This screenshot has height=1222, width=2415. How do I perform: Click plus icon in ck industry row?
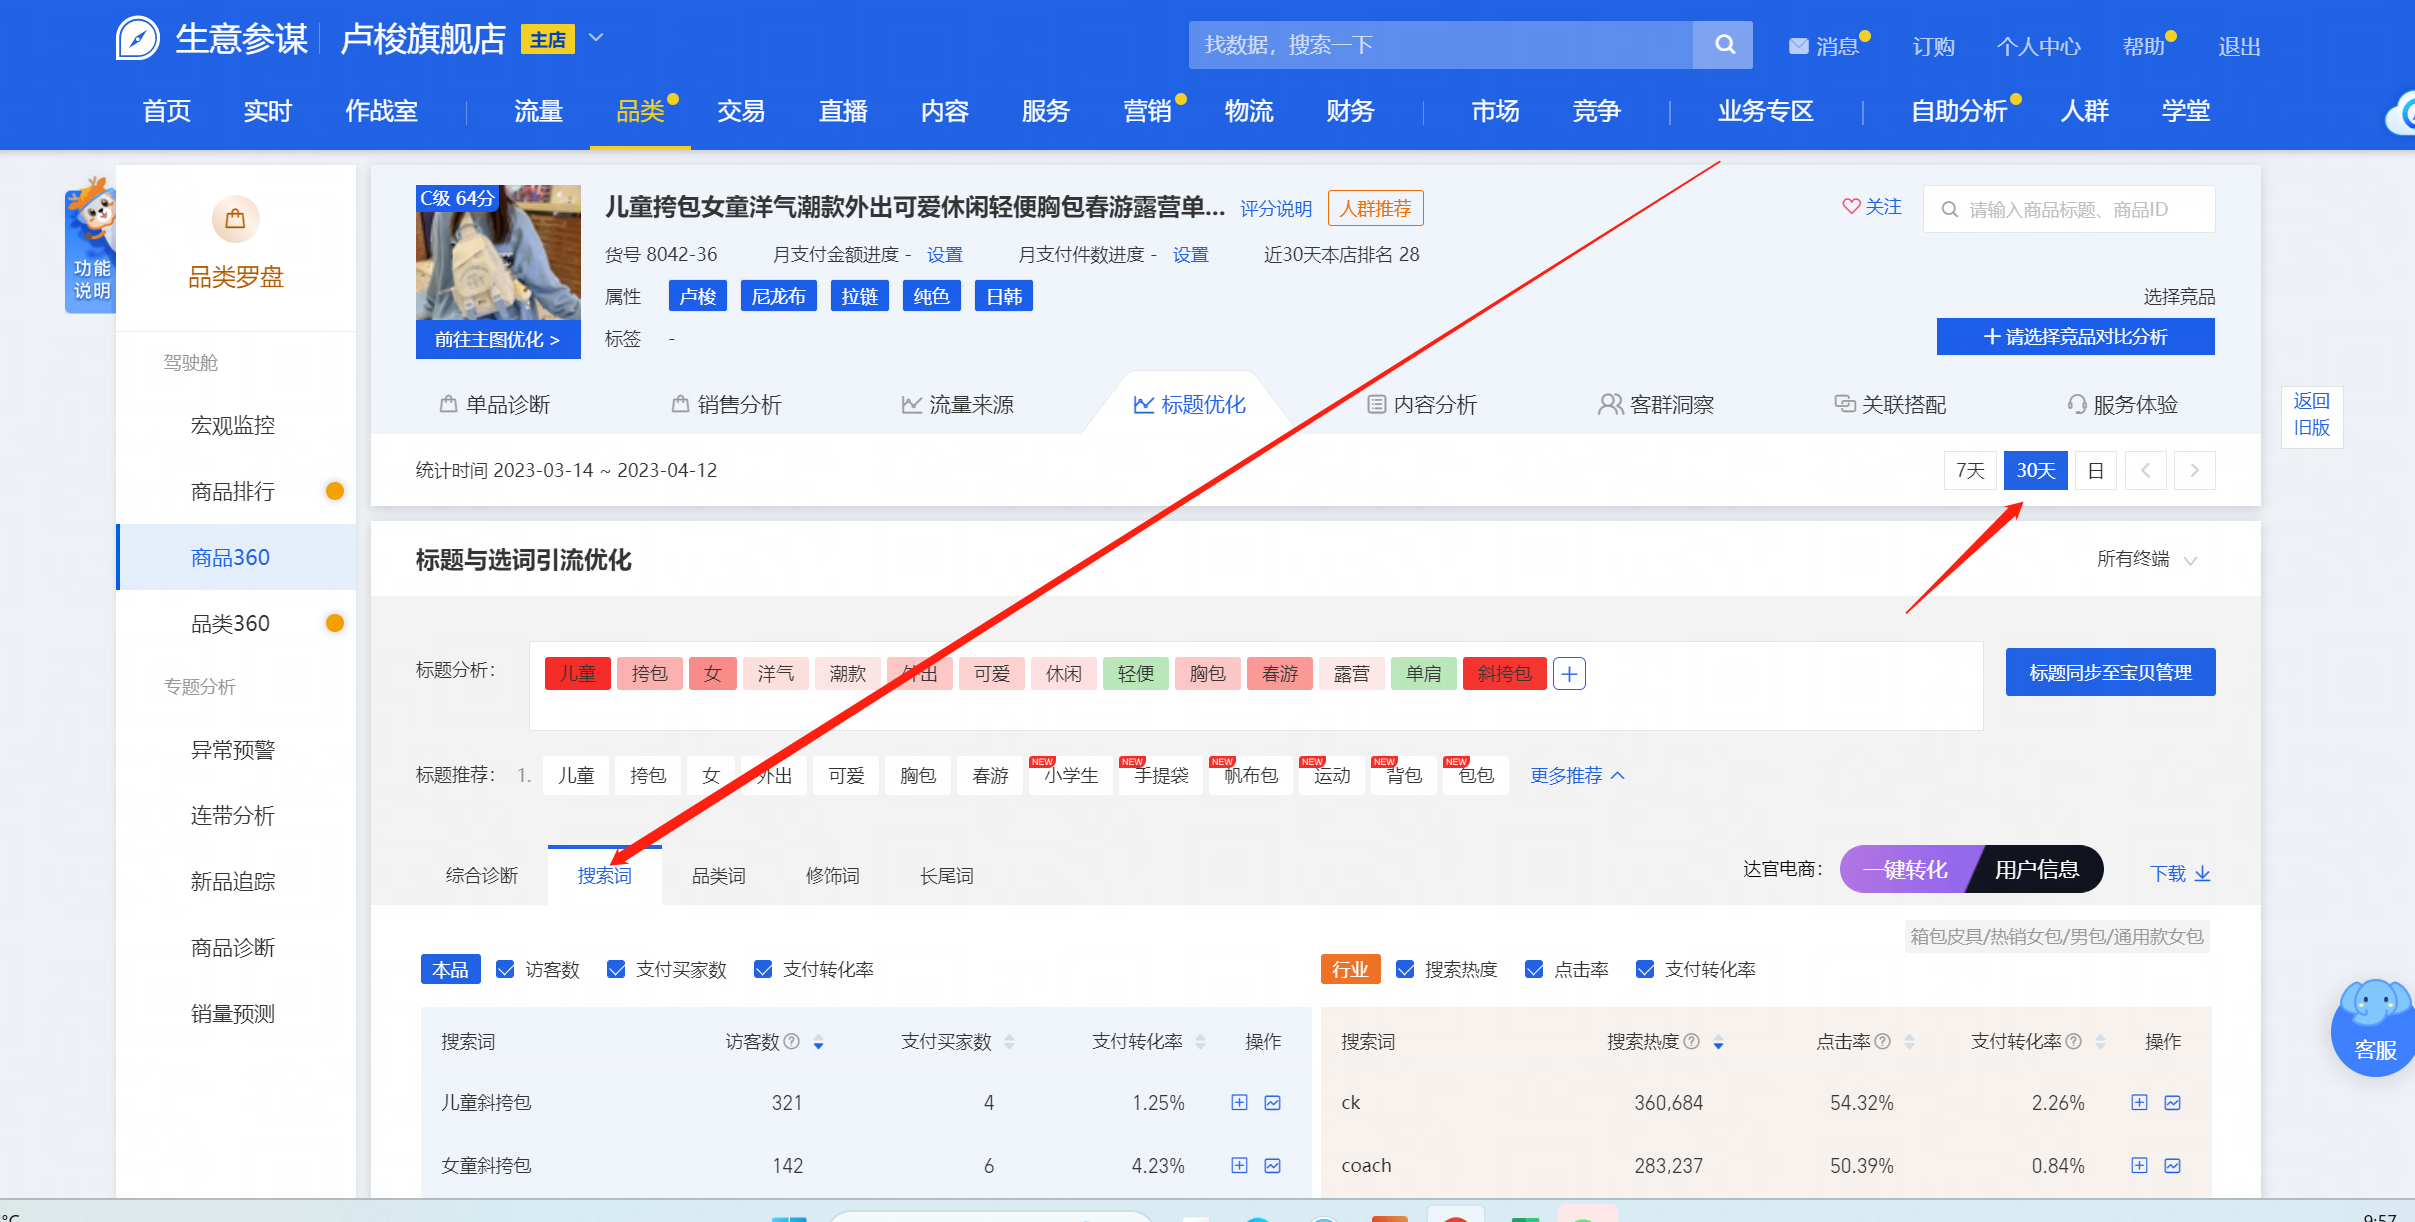[x=2139, y=1103]
